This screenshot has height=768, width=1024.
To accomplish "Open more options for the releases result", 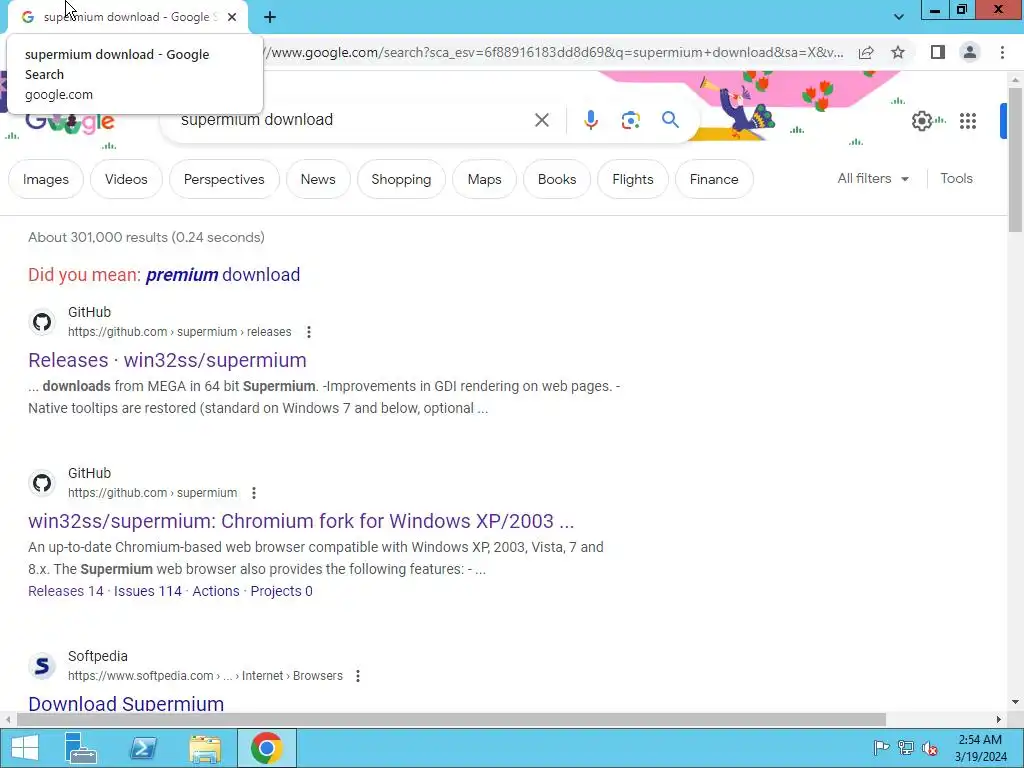I will [x=309, y=332].
